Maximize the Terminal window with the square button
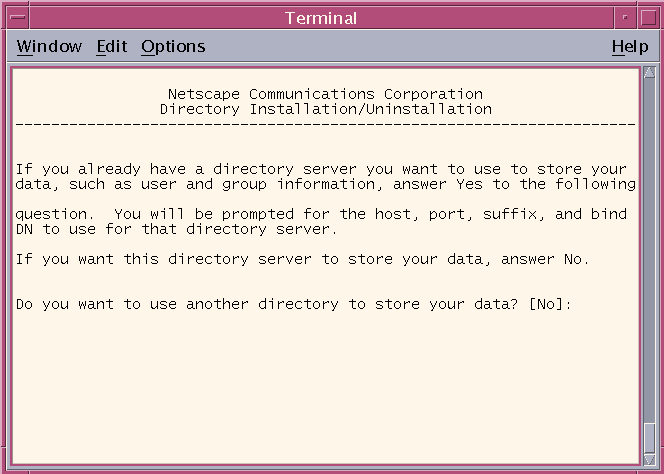The height and width of the screenshot is (474, 664). pyautogui.click(x=648, y=17)
